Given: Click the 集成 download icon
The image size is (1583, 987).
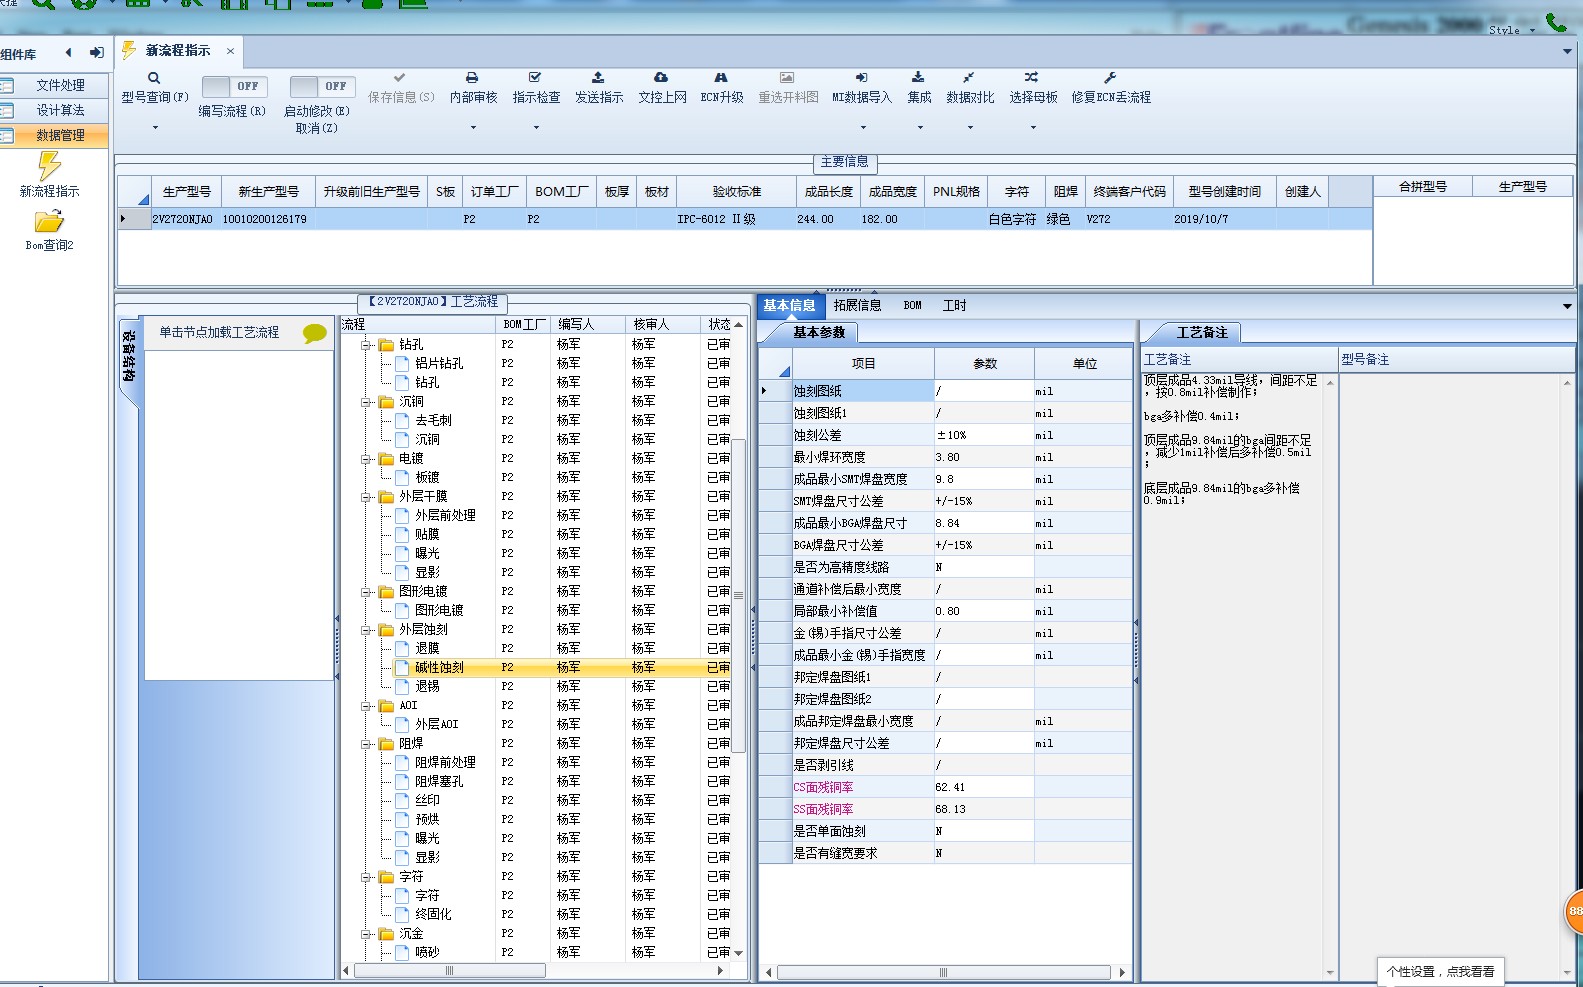Looking at the screenshot, I should (x=918, y=77).
